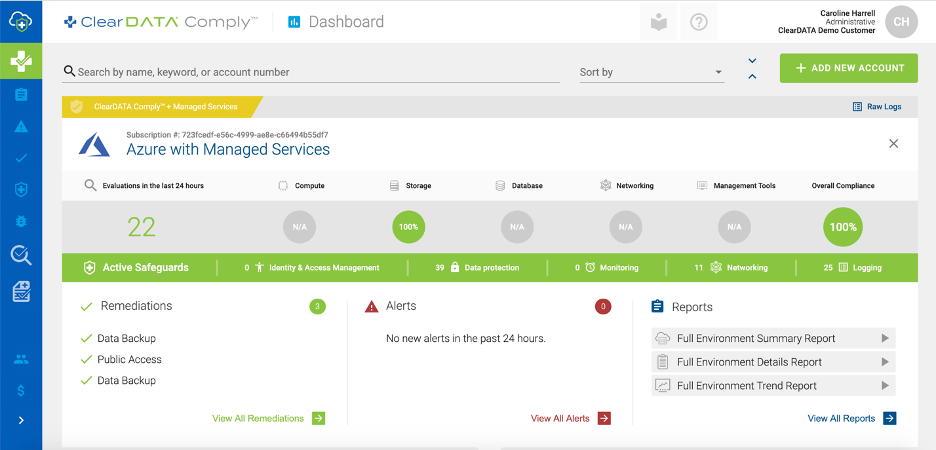Click the Database N/A circle

tap(517, 227)
